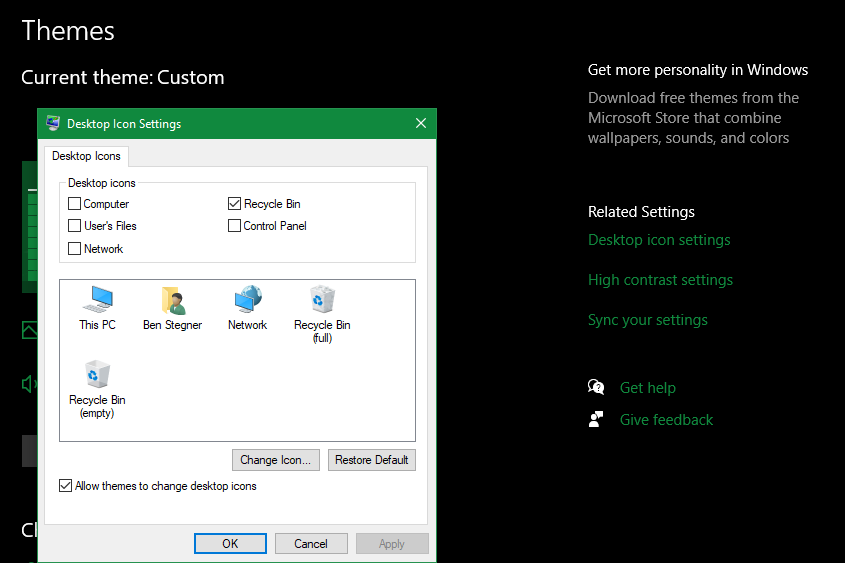Viewport: 845px width, 563px height.
Task: Click the Get help chat icon
Action: tap(597, 388)
